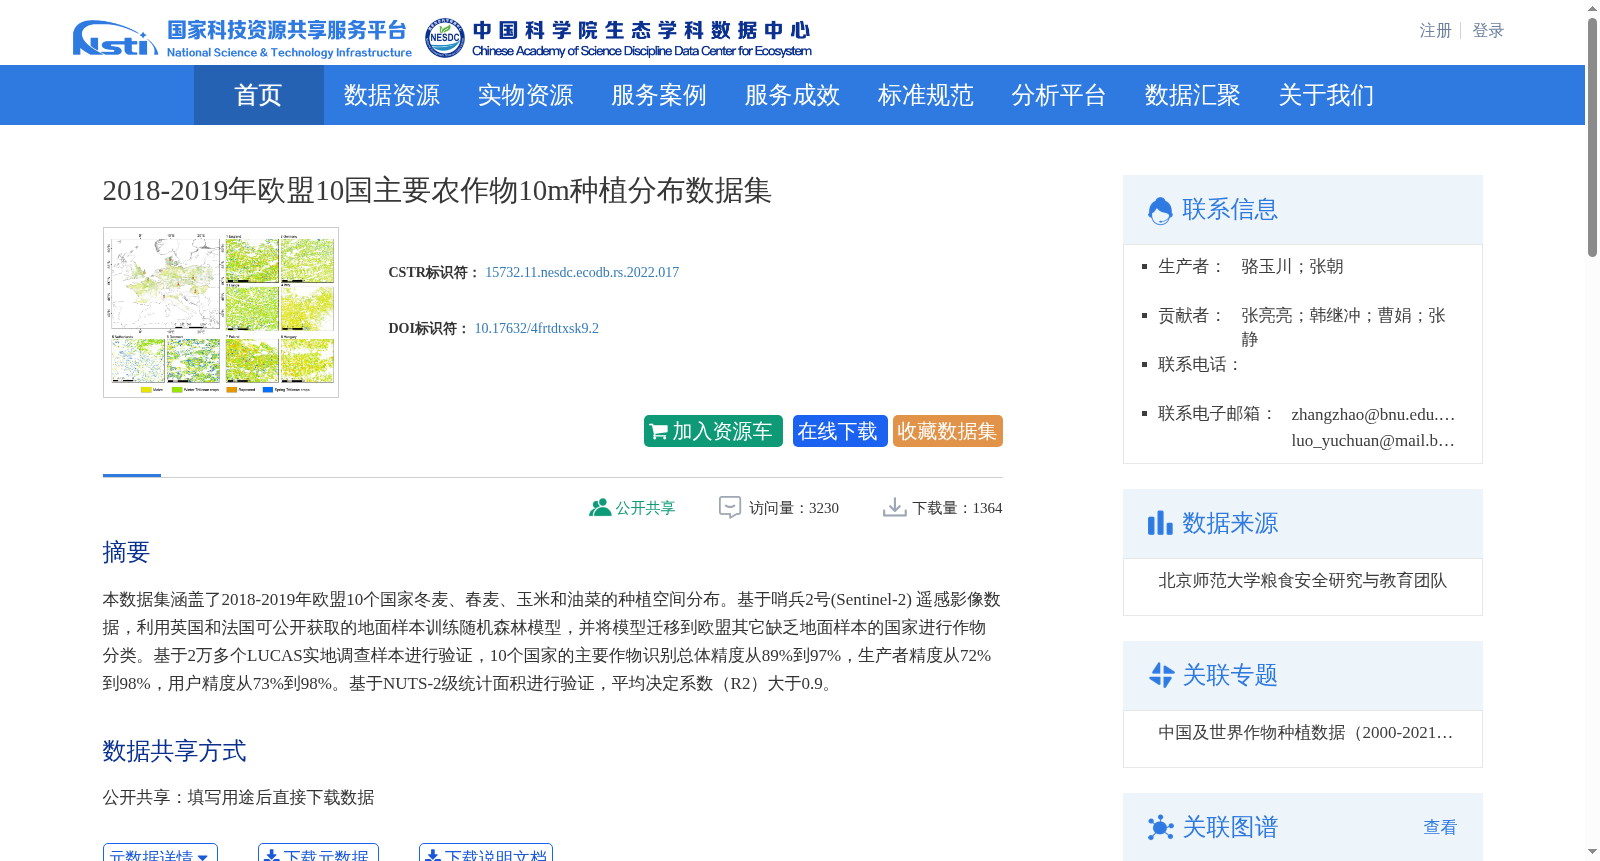Click the 注册 register link
This screenshot has width=1600, height=861.
coord(1435,31)
